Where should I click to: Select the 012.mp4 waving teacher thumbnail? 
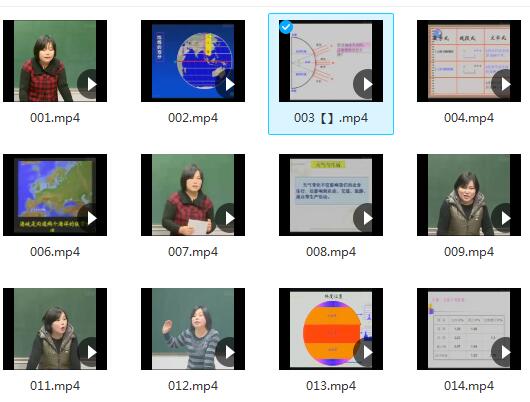[193, 329]
